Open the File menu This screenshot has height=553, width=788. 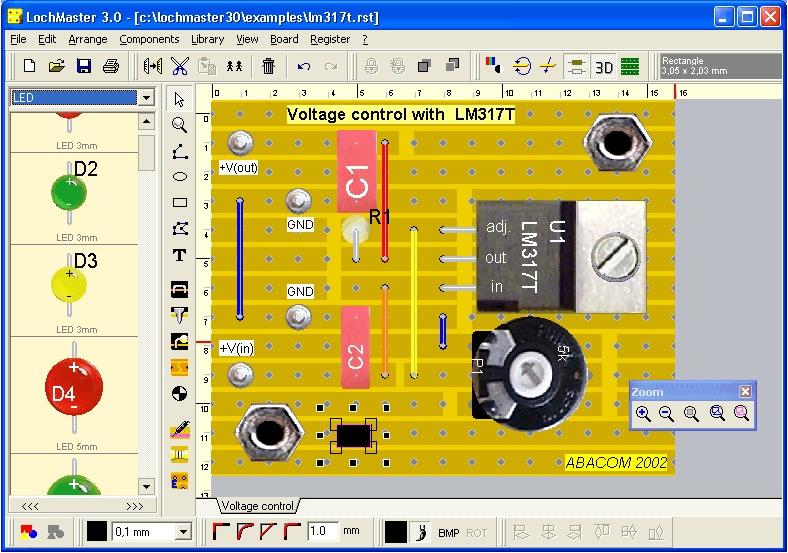(x=18, y=39)
